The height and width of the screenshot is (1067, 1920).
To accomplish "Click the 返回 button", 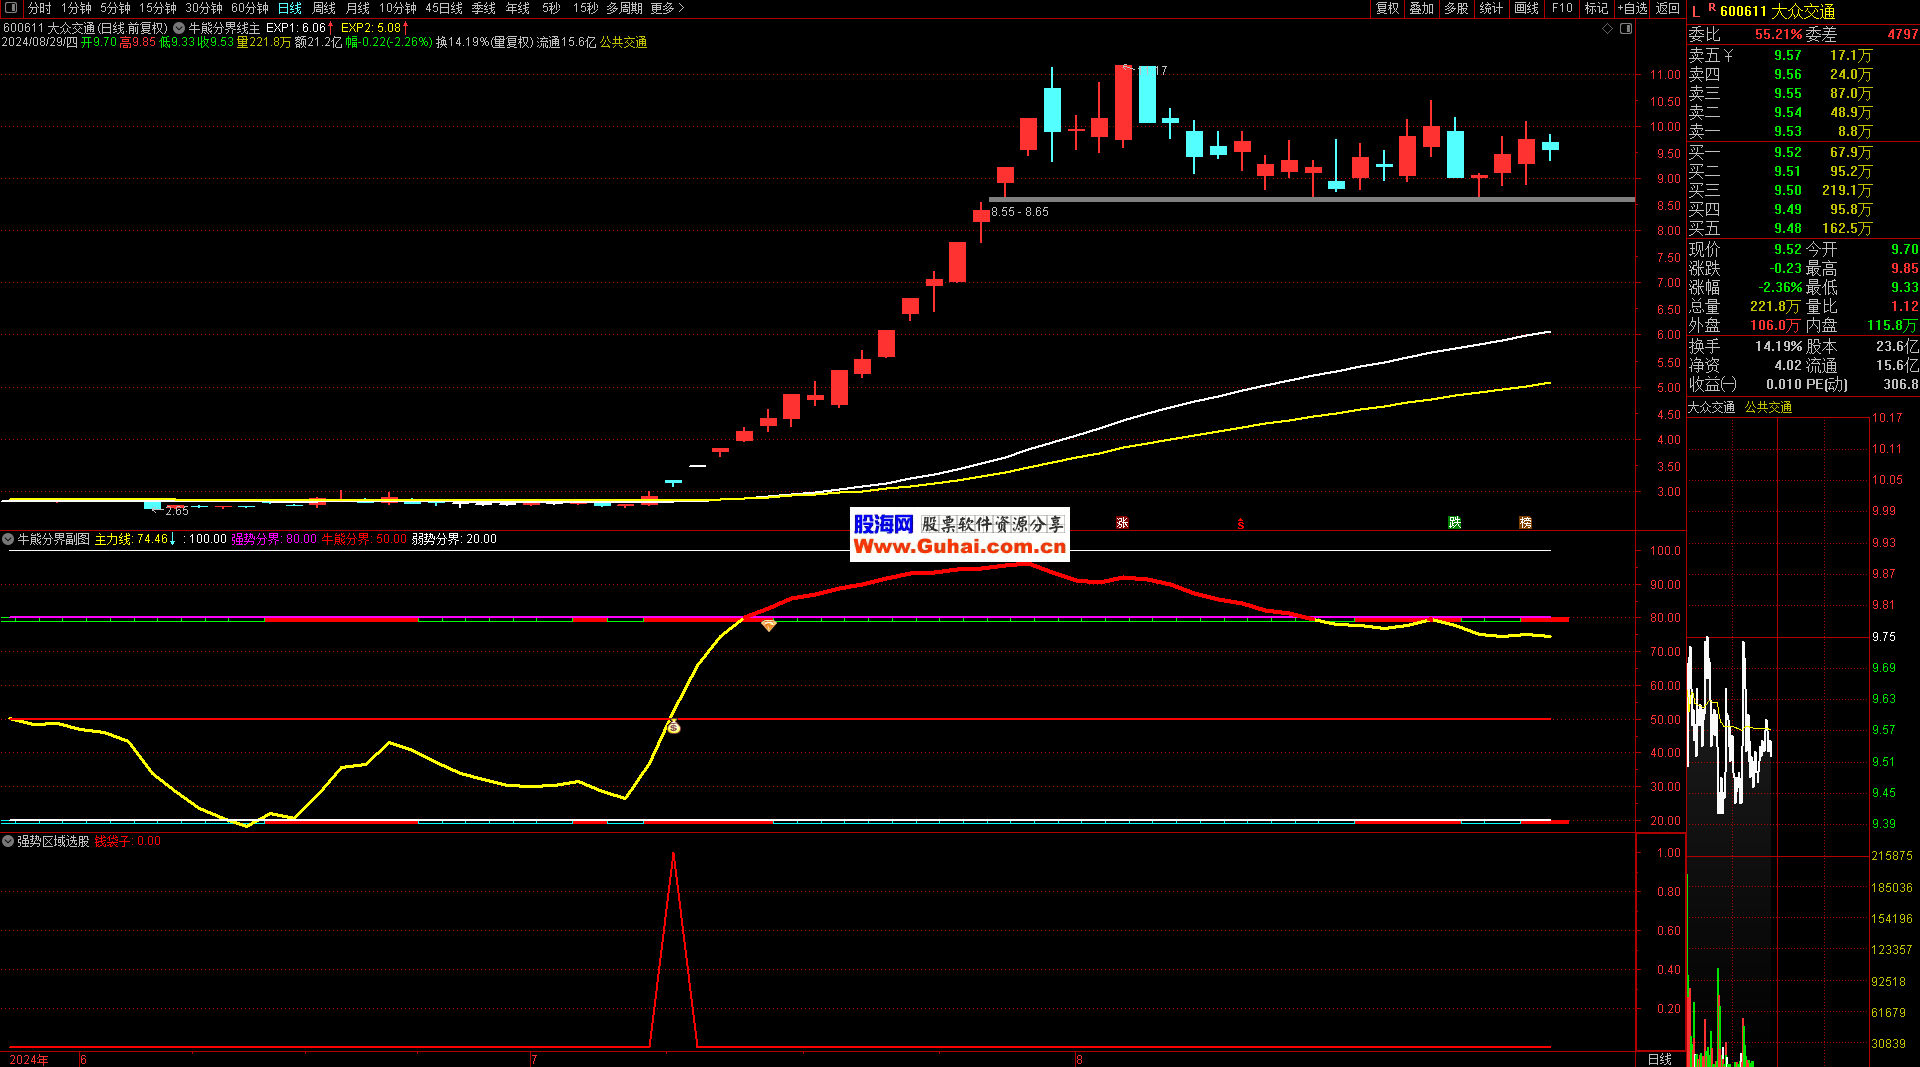I will pyautogui.click(x=1668, y=8).
